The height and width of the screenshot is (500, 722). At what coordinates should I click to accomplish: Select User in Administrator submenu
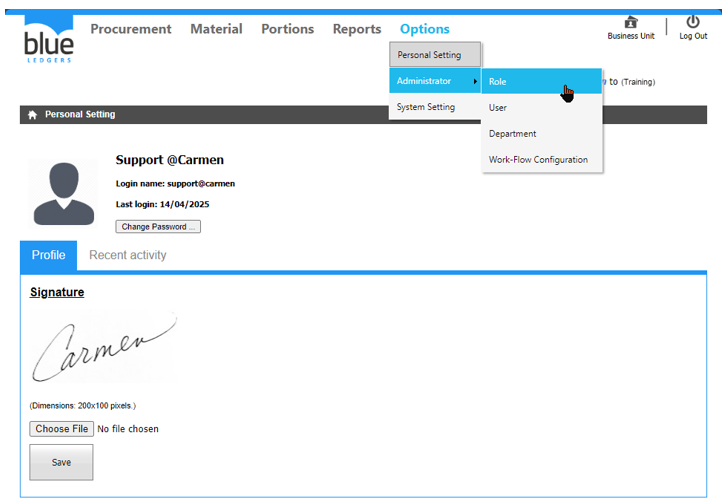pos(498,108)
